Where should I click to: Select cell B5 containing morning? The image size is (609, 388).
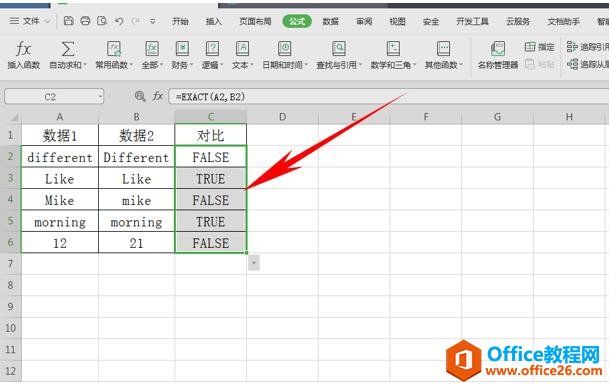(136, 221)
